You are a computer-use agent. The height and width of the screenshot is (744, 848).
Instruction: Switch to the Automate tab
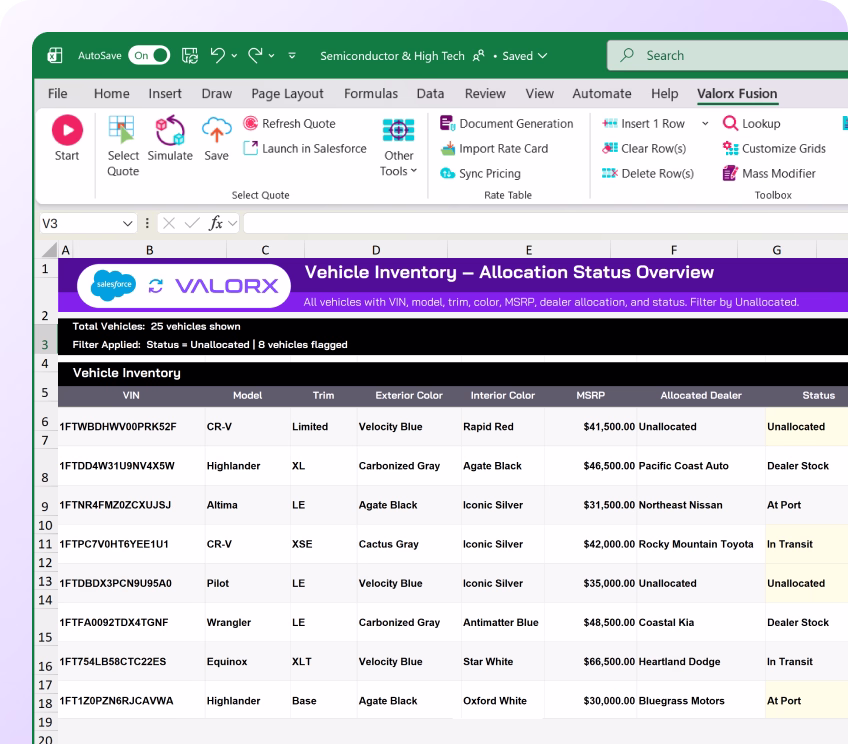pyautogui.click(x=602, y=94)
